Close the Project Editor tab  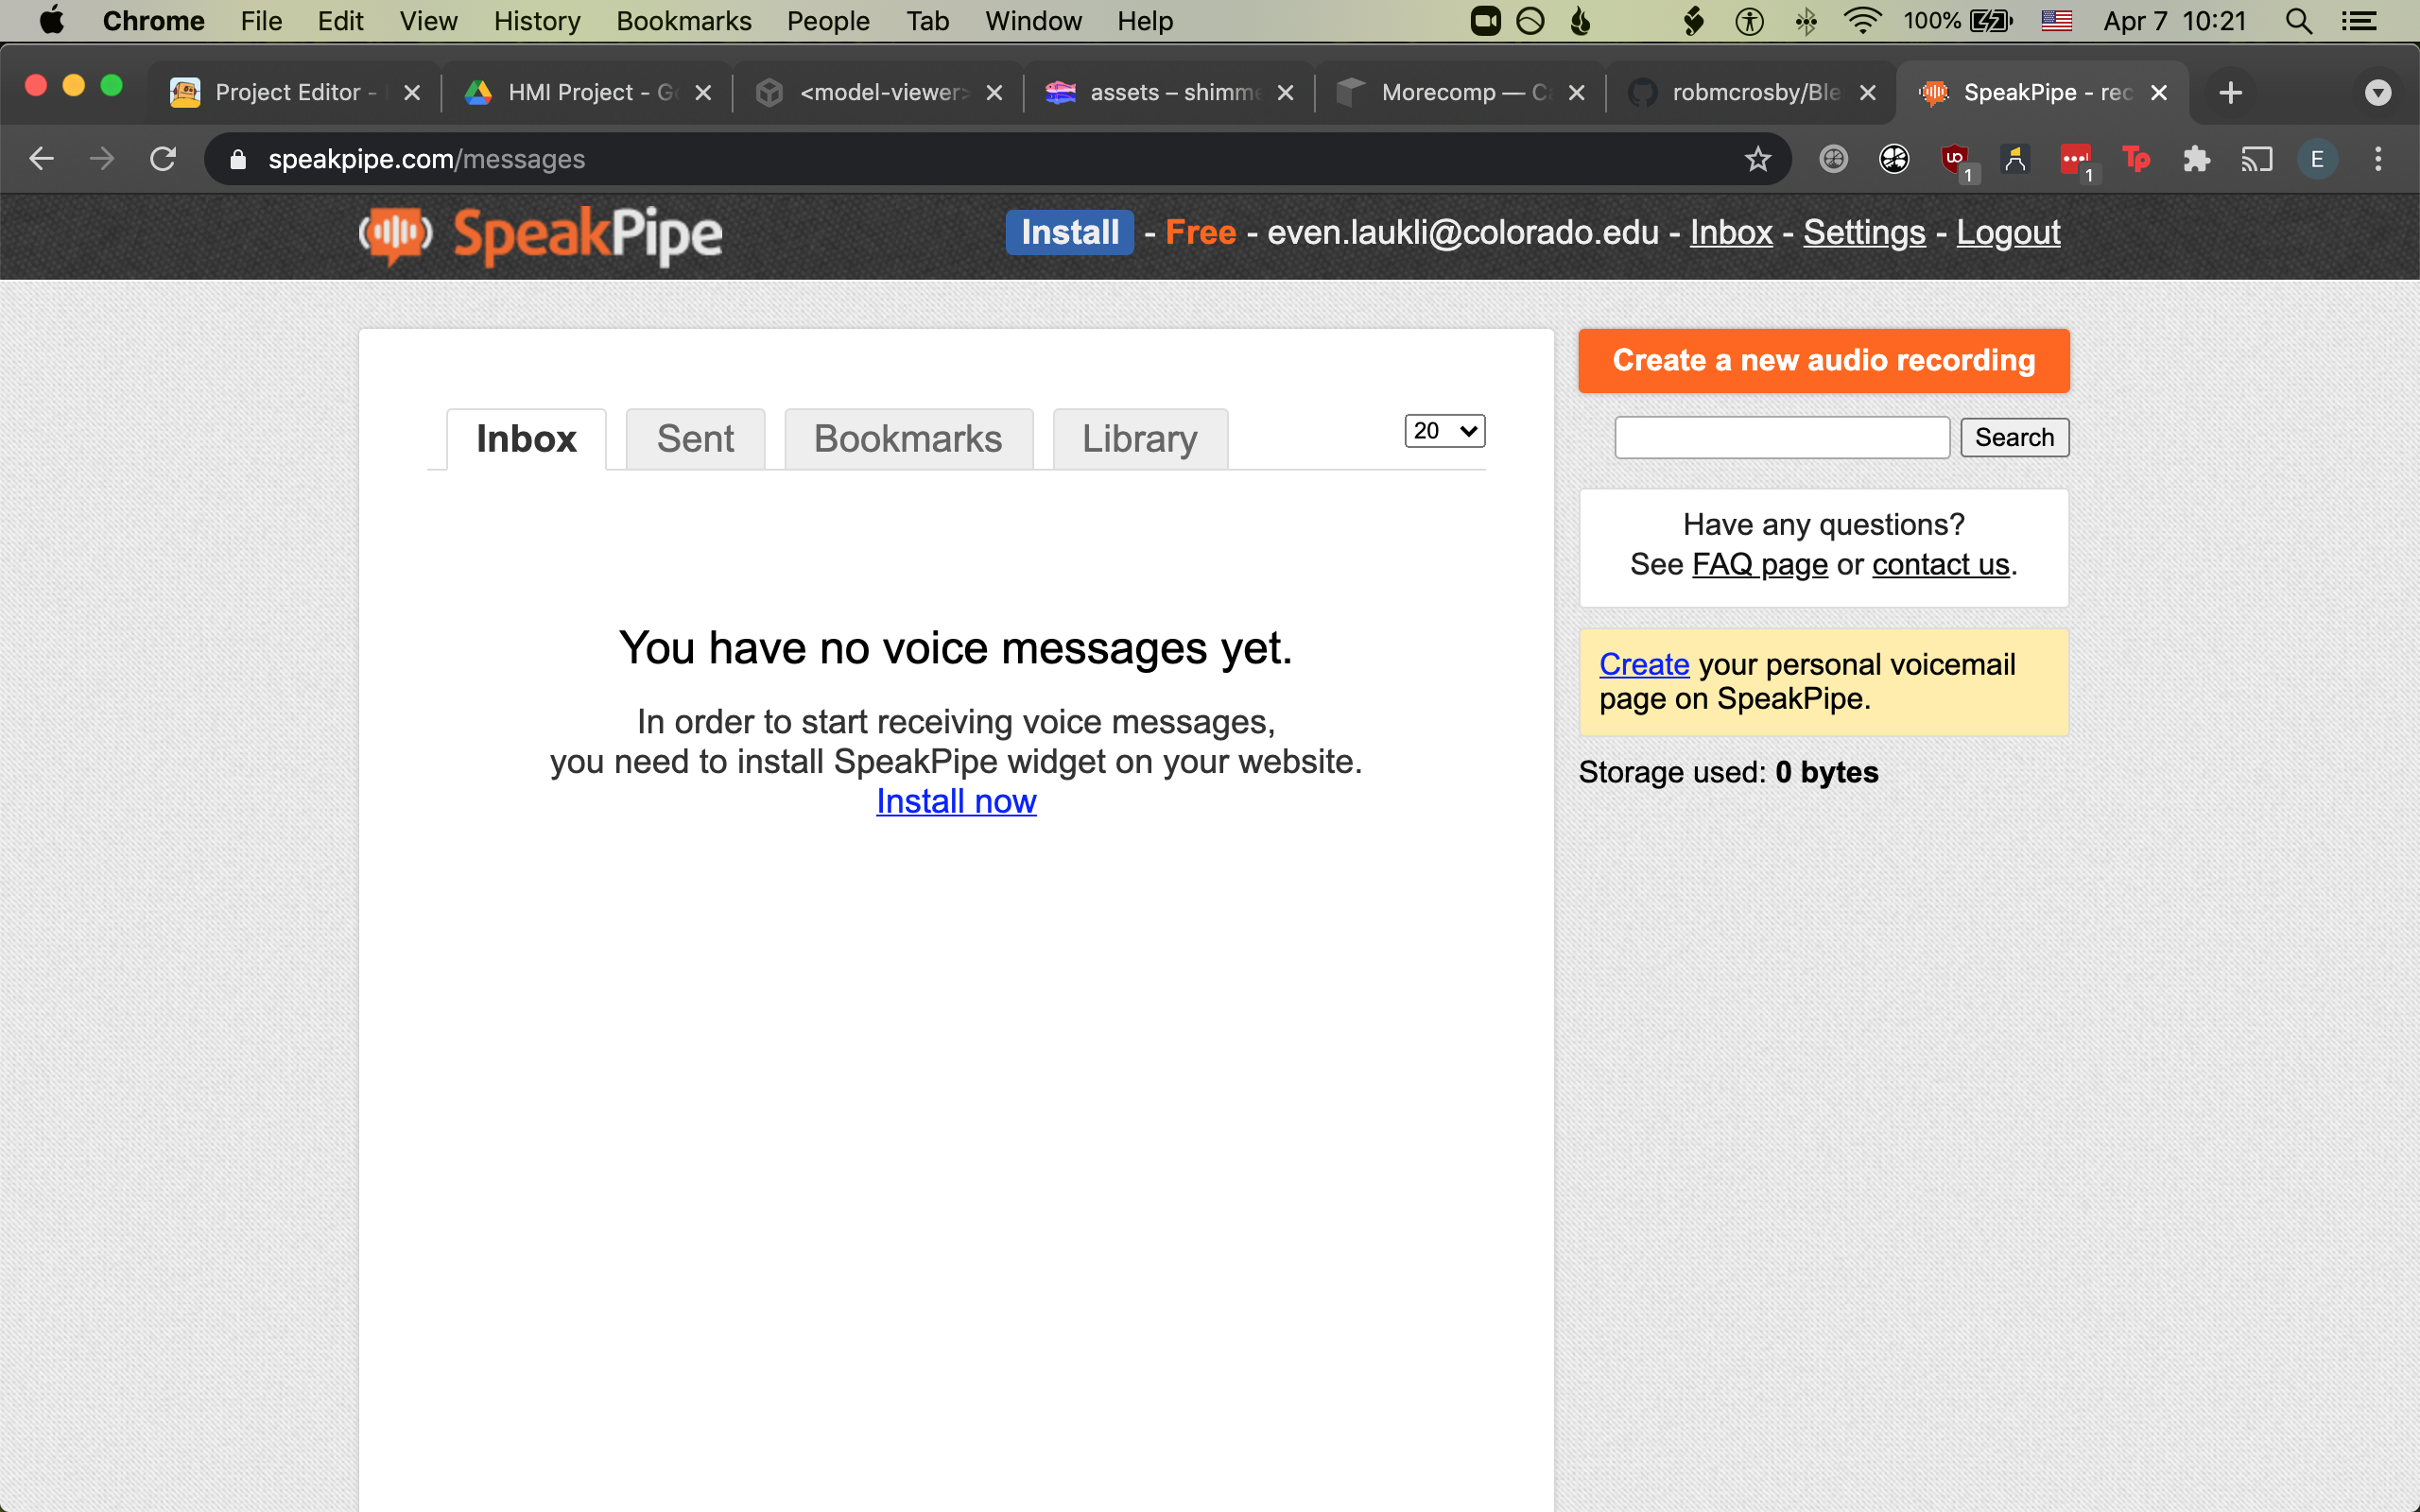[x=412, y=93]
